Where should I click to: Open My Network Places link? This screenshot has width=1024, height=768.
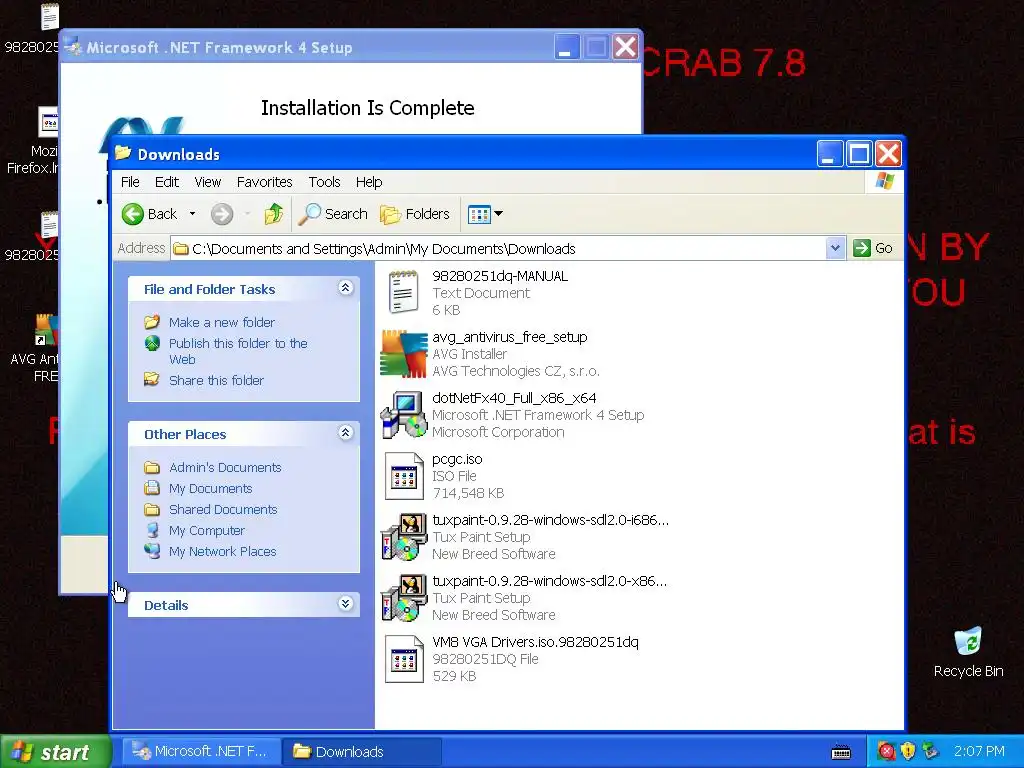tap(222, 551)
